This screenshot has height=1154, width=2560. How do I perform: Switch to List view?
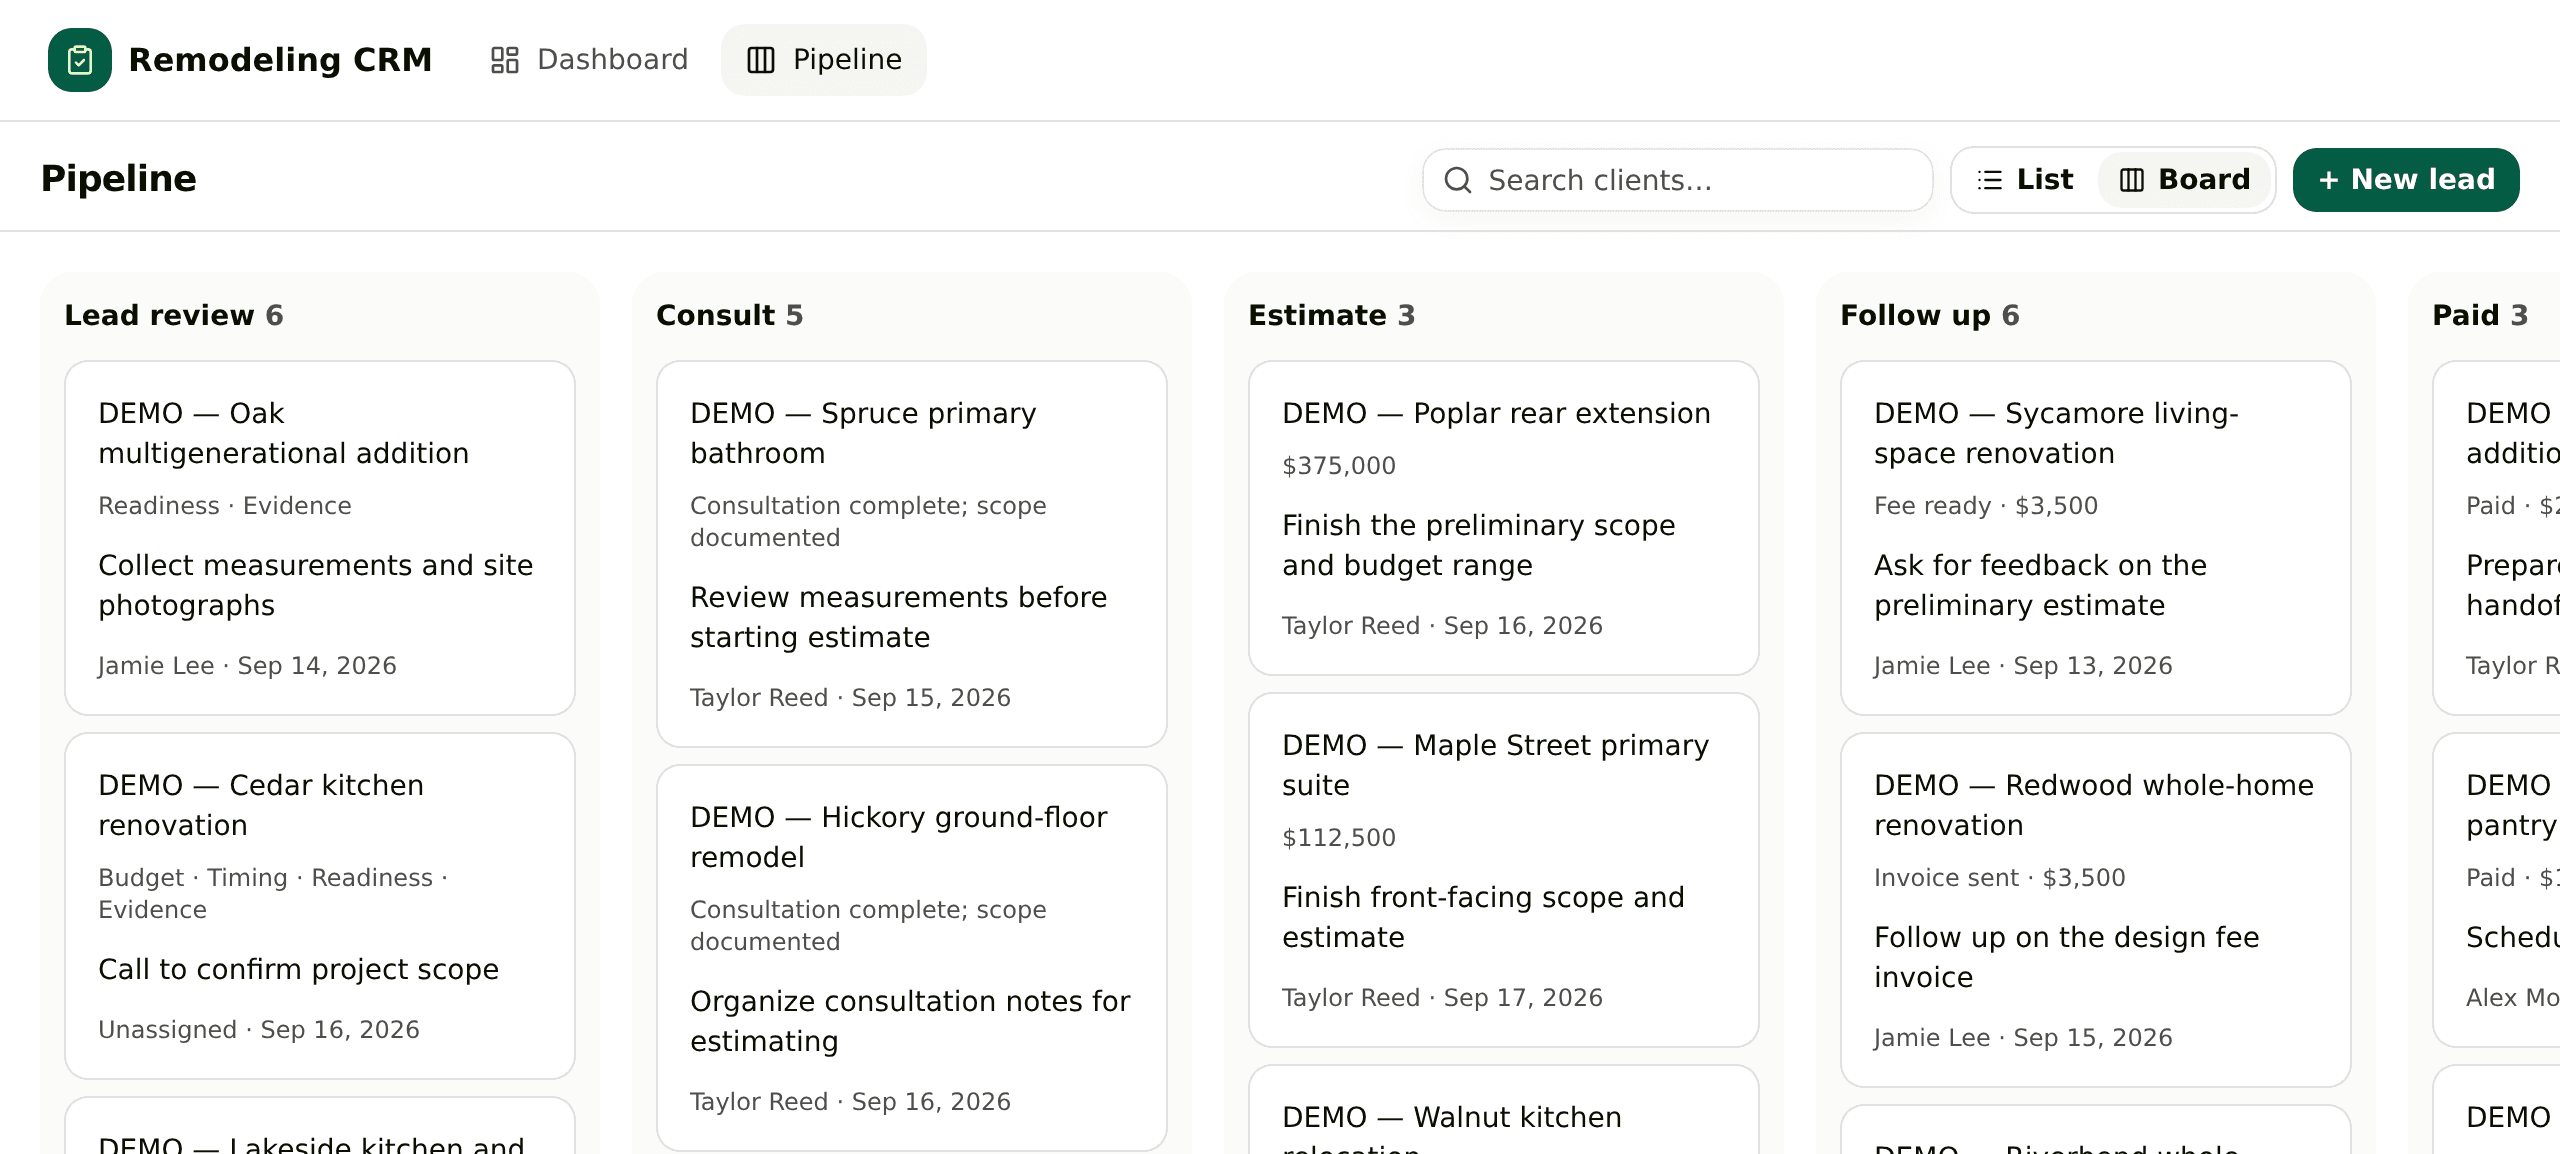click(2025, 180)
